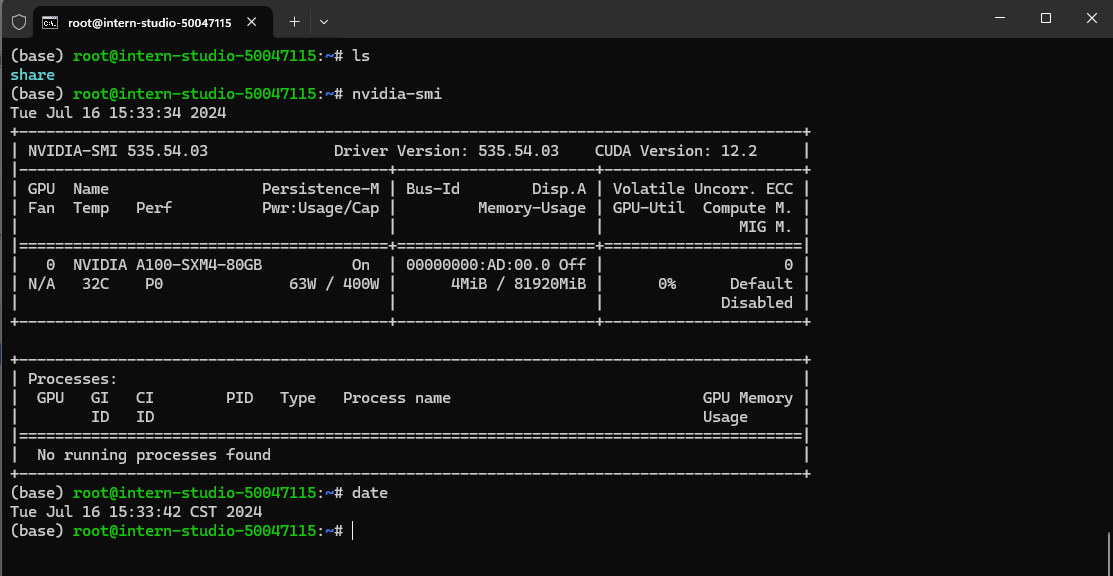Click the bus ID '00000000:AD:00.0'
1113x576 pixels.
[x=478, y=265]
